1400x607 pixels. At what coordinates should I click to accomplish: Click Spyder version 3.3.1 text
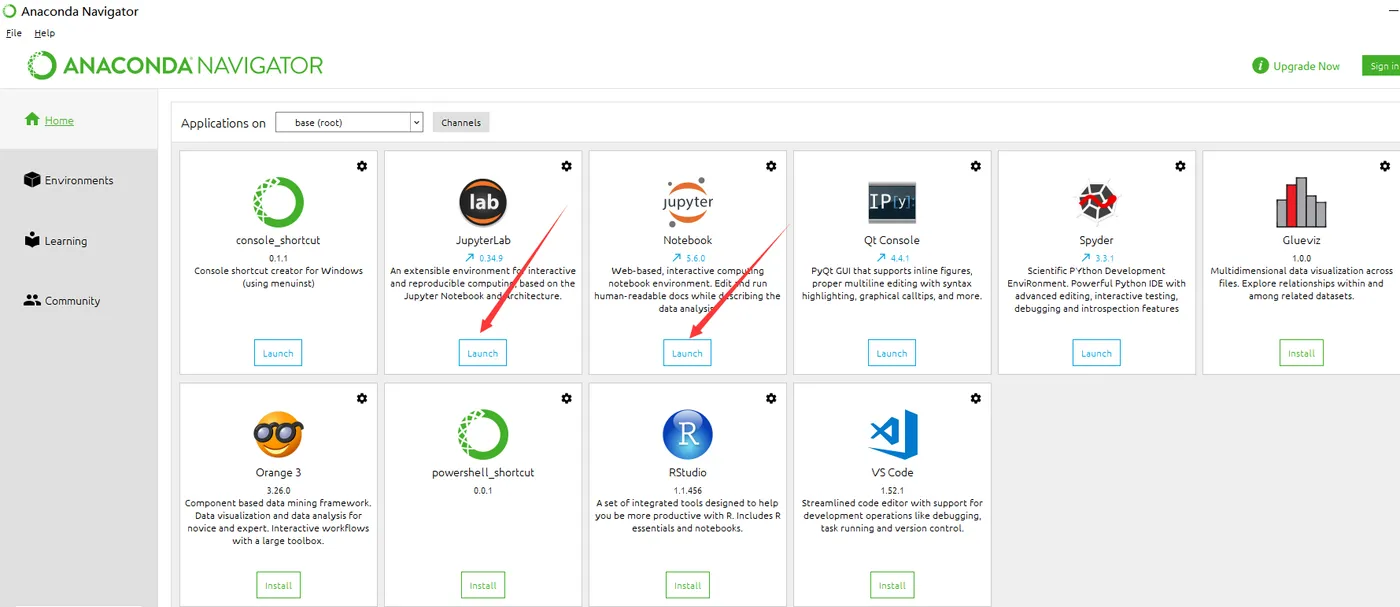pyautogui.click(x=1104, y=258)
